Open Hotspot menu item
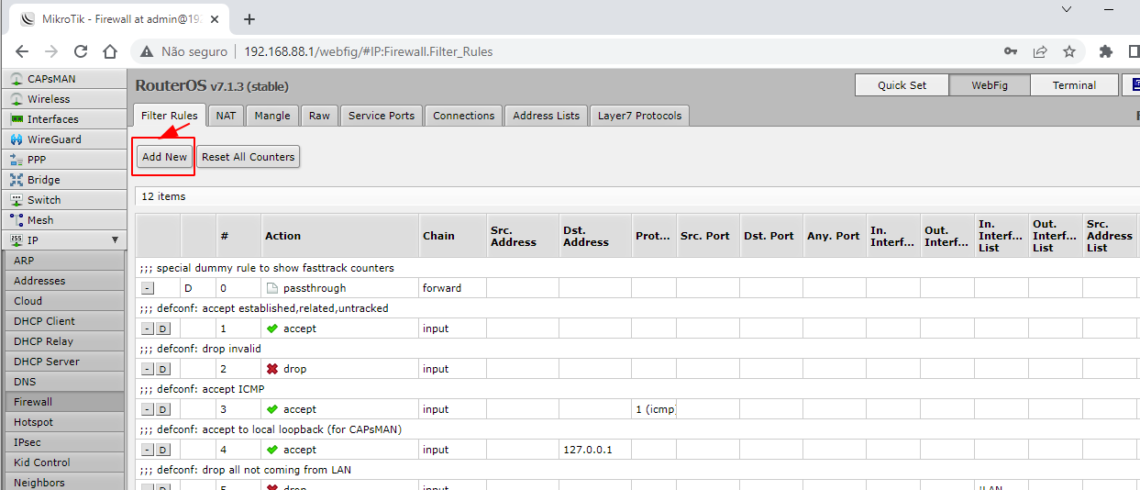Screen dimensions: 1140x490 click(x=64, y=422)
